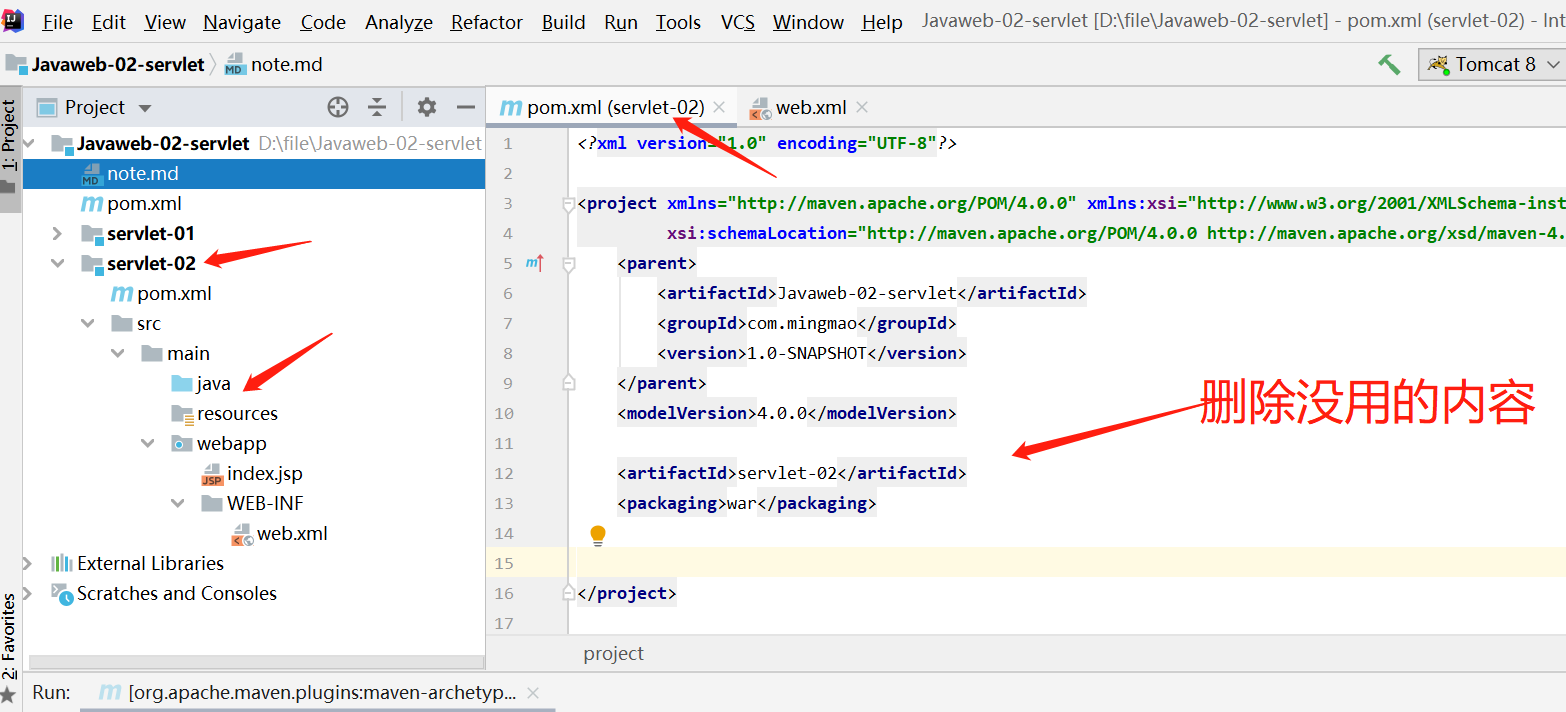Image resolution: width=1566 pixels, height=712 pixels.
Task: Open Project panel settings gear
Action: point(427,107)
